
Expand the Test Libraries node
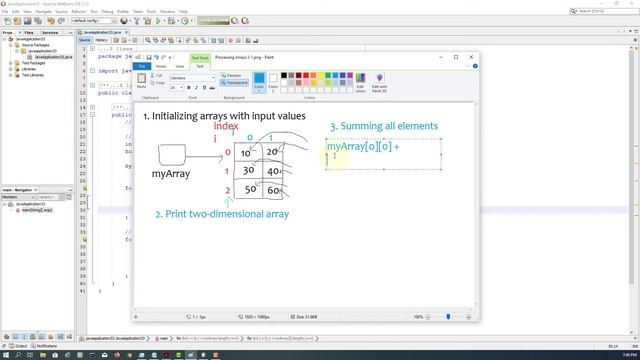pos(11,76)
